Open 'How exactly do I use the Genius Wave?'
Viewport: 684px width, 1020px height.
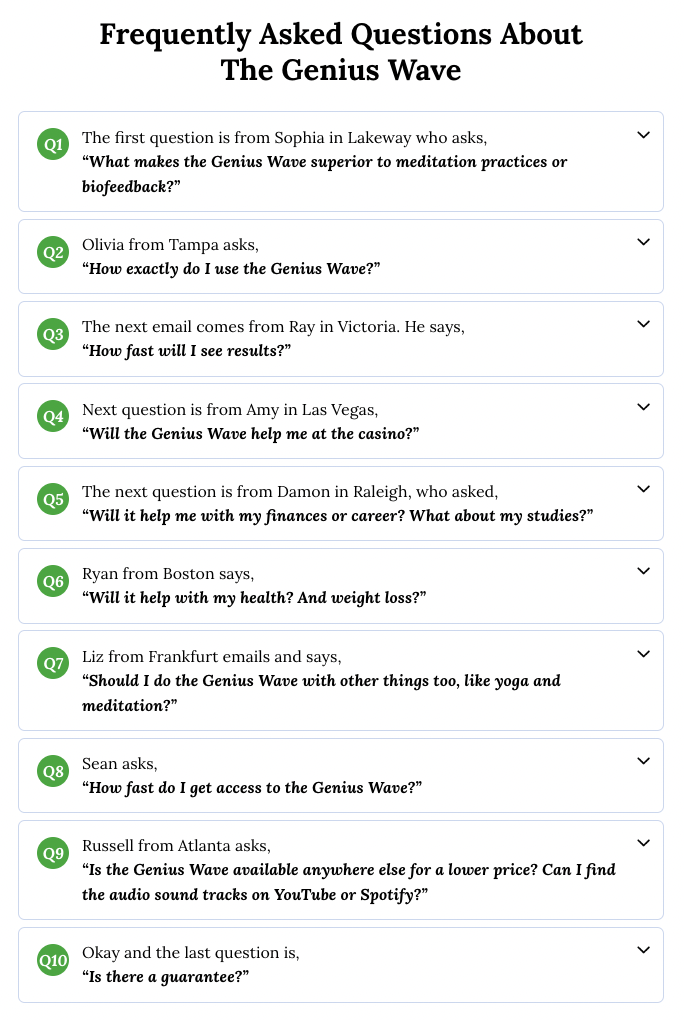pos(232,268)
